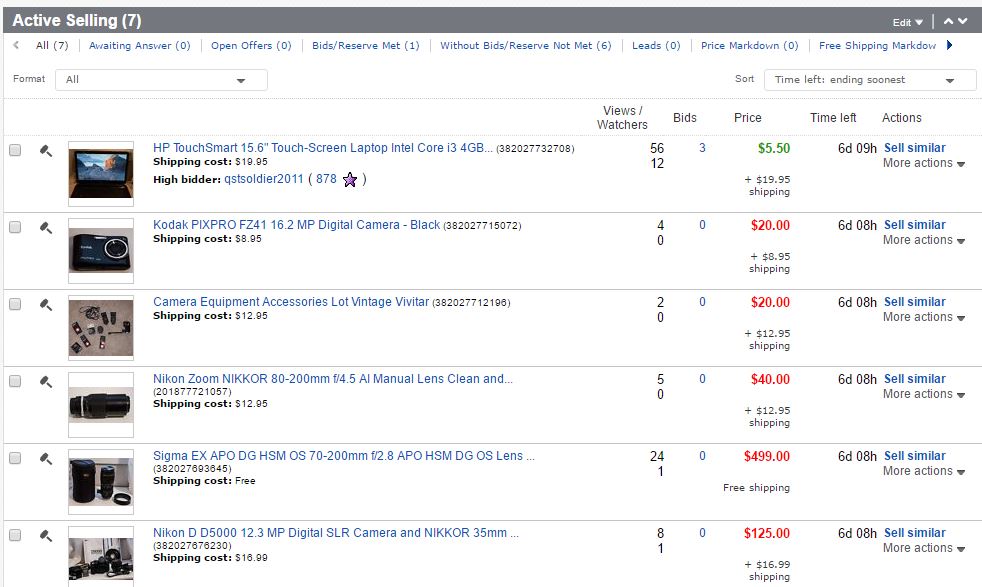Expand More actions for Kodak PIXPRO listing
This screenshot has height=587, width=982.
point(923,240)
